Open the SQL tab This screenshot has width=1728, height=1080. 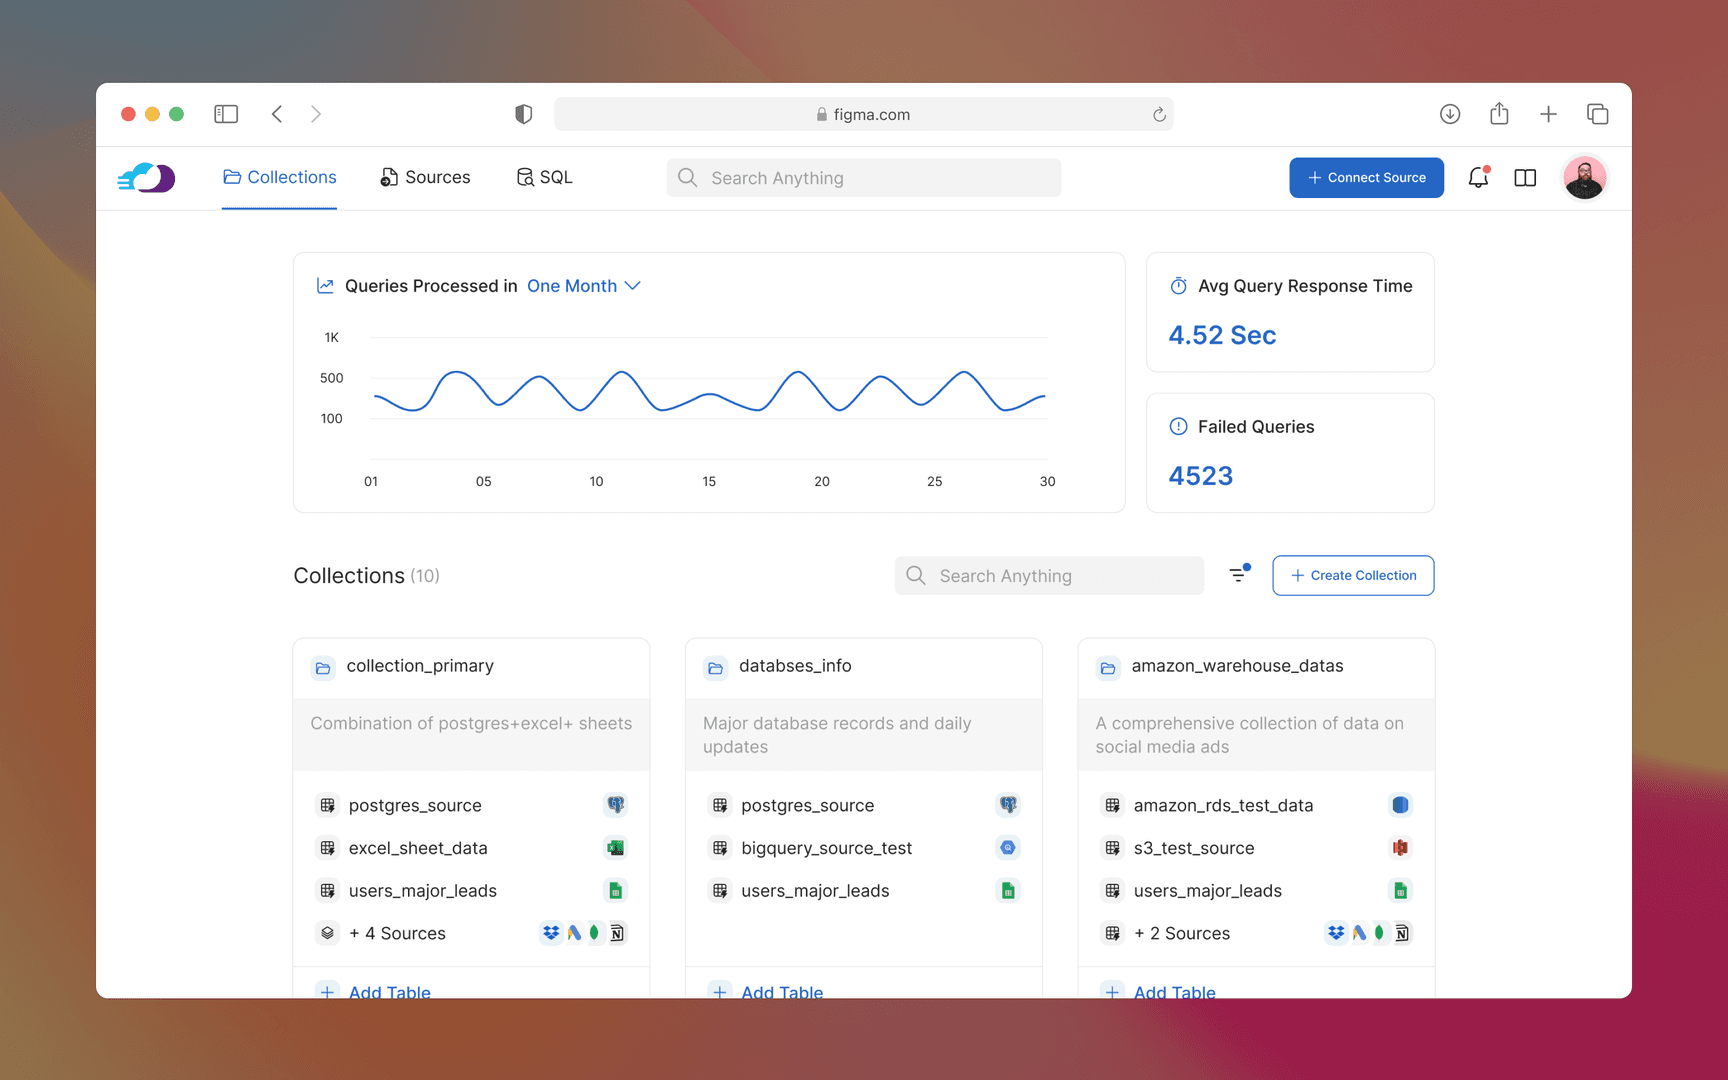(543, 177)
